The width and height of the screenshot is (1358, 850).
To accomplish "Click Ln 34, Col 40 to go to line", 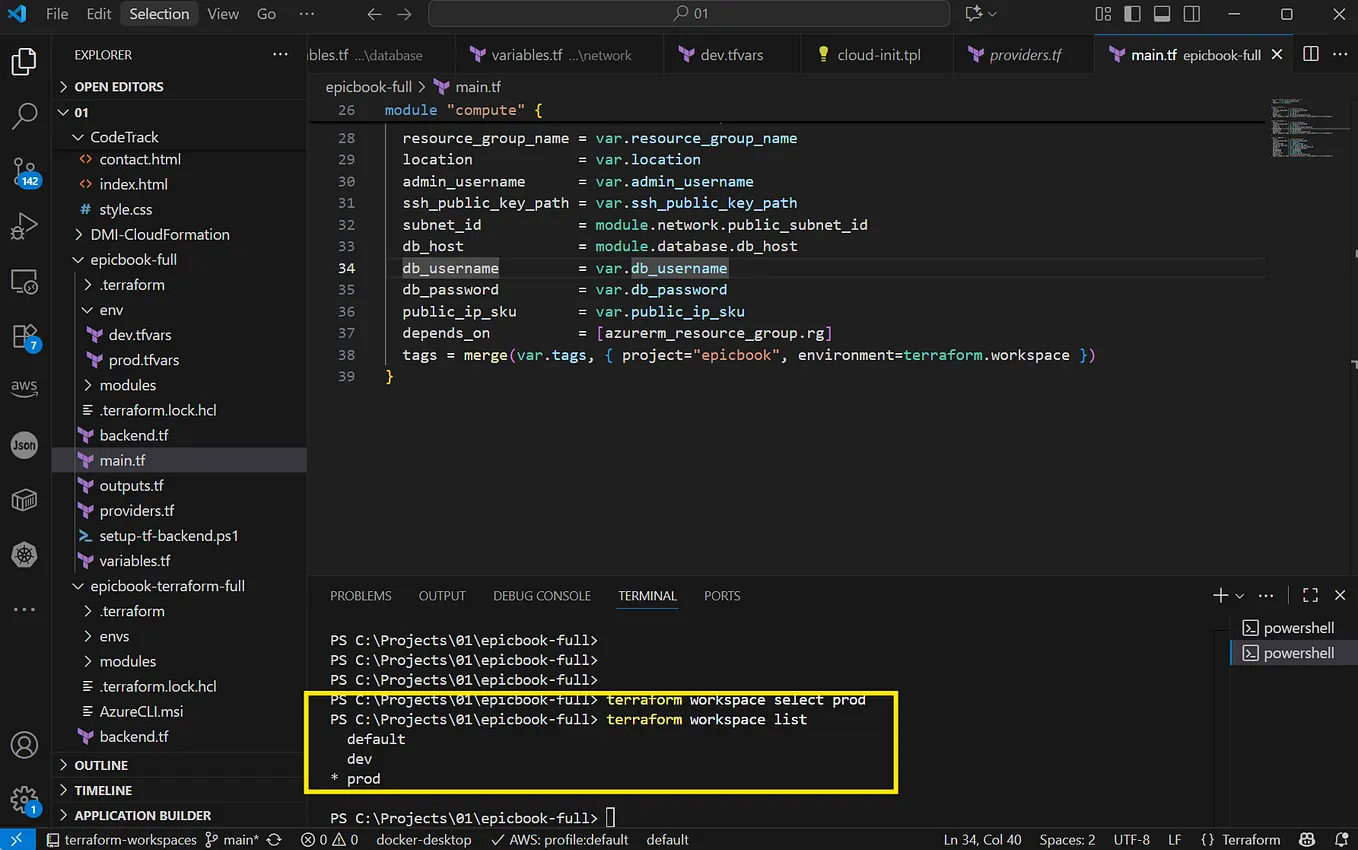I will pyautogui.click(x=983, y=839).
